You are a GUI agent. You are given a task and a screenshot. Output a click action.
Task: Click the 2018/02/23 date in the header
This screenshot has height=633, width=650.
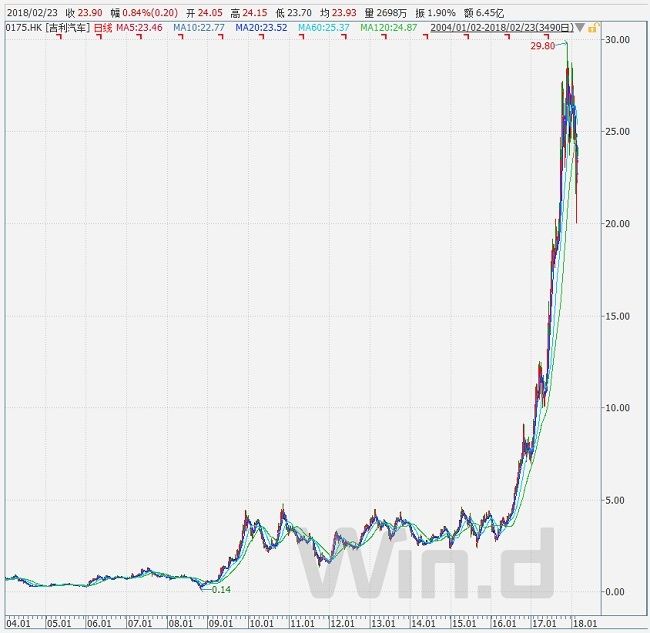coord(32,13)
